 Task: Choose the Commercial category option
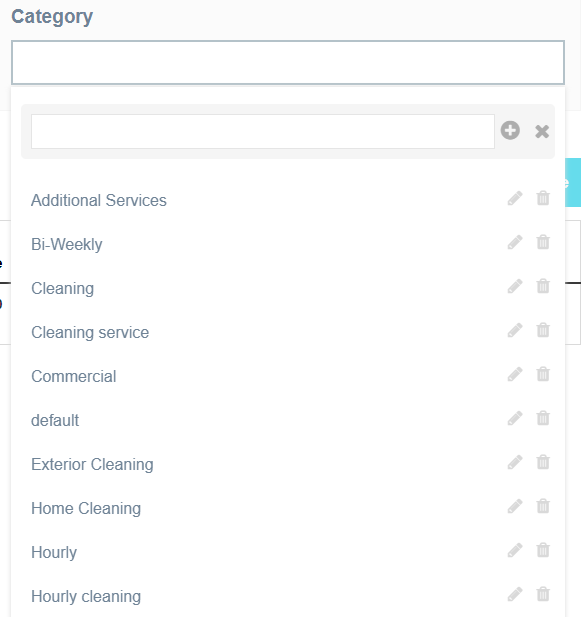[74, 377]
